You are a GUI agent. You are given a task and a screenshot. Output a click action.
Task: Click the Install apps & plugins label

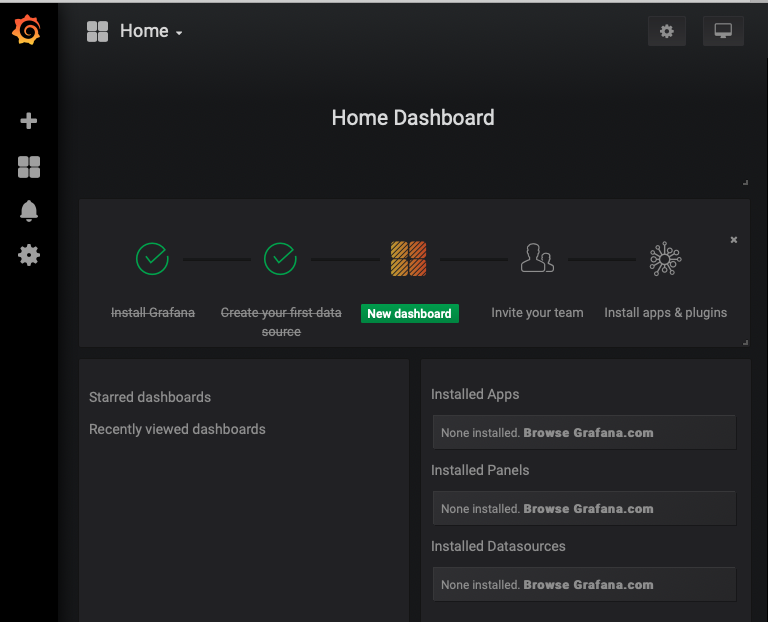[x=665, y=313]
